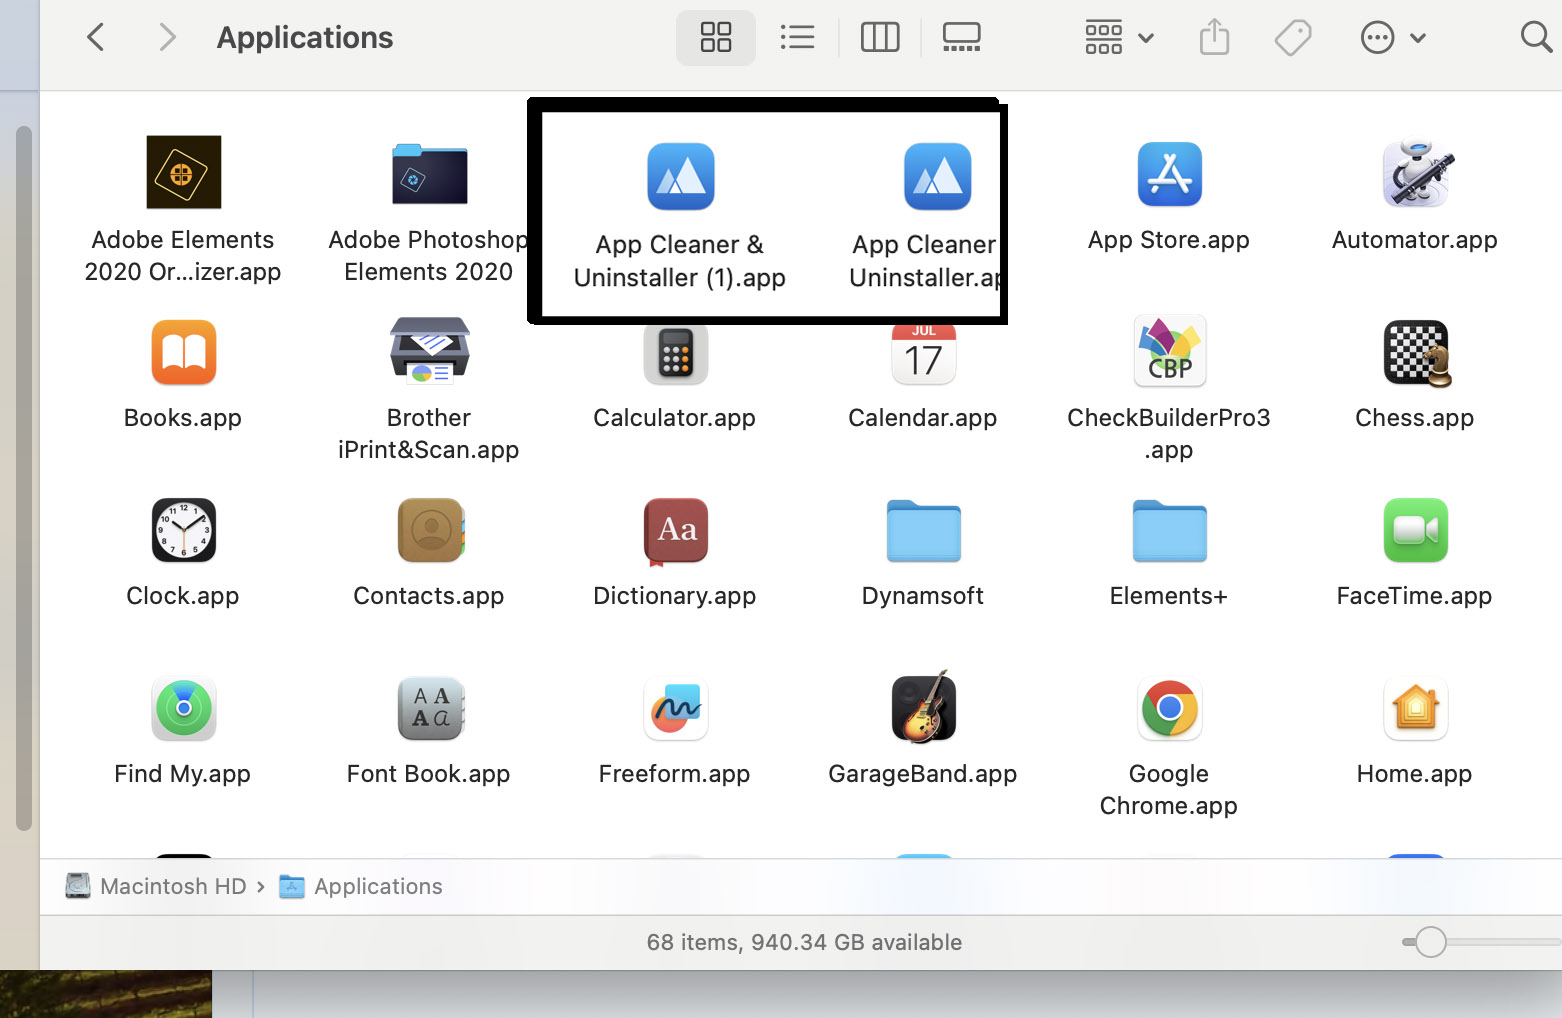Click the 'Chess.app' file name label
1562x1018 pixels.
[1414, 418]
